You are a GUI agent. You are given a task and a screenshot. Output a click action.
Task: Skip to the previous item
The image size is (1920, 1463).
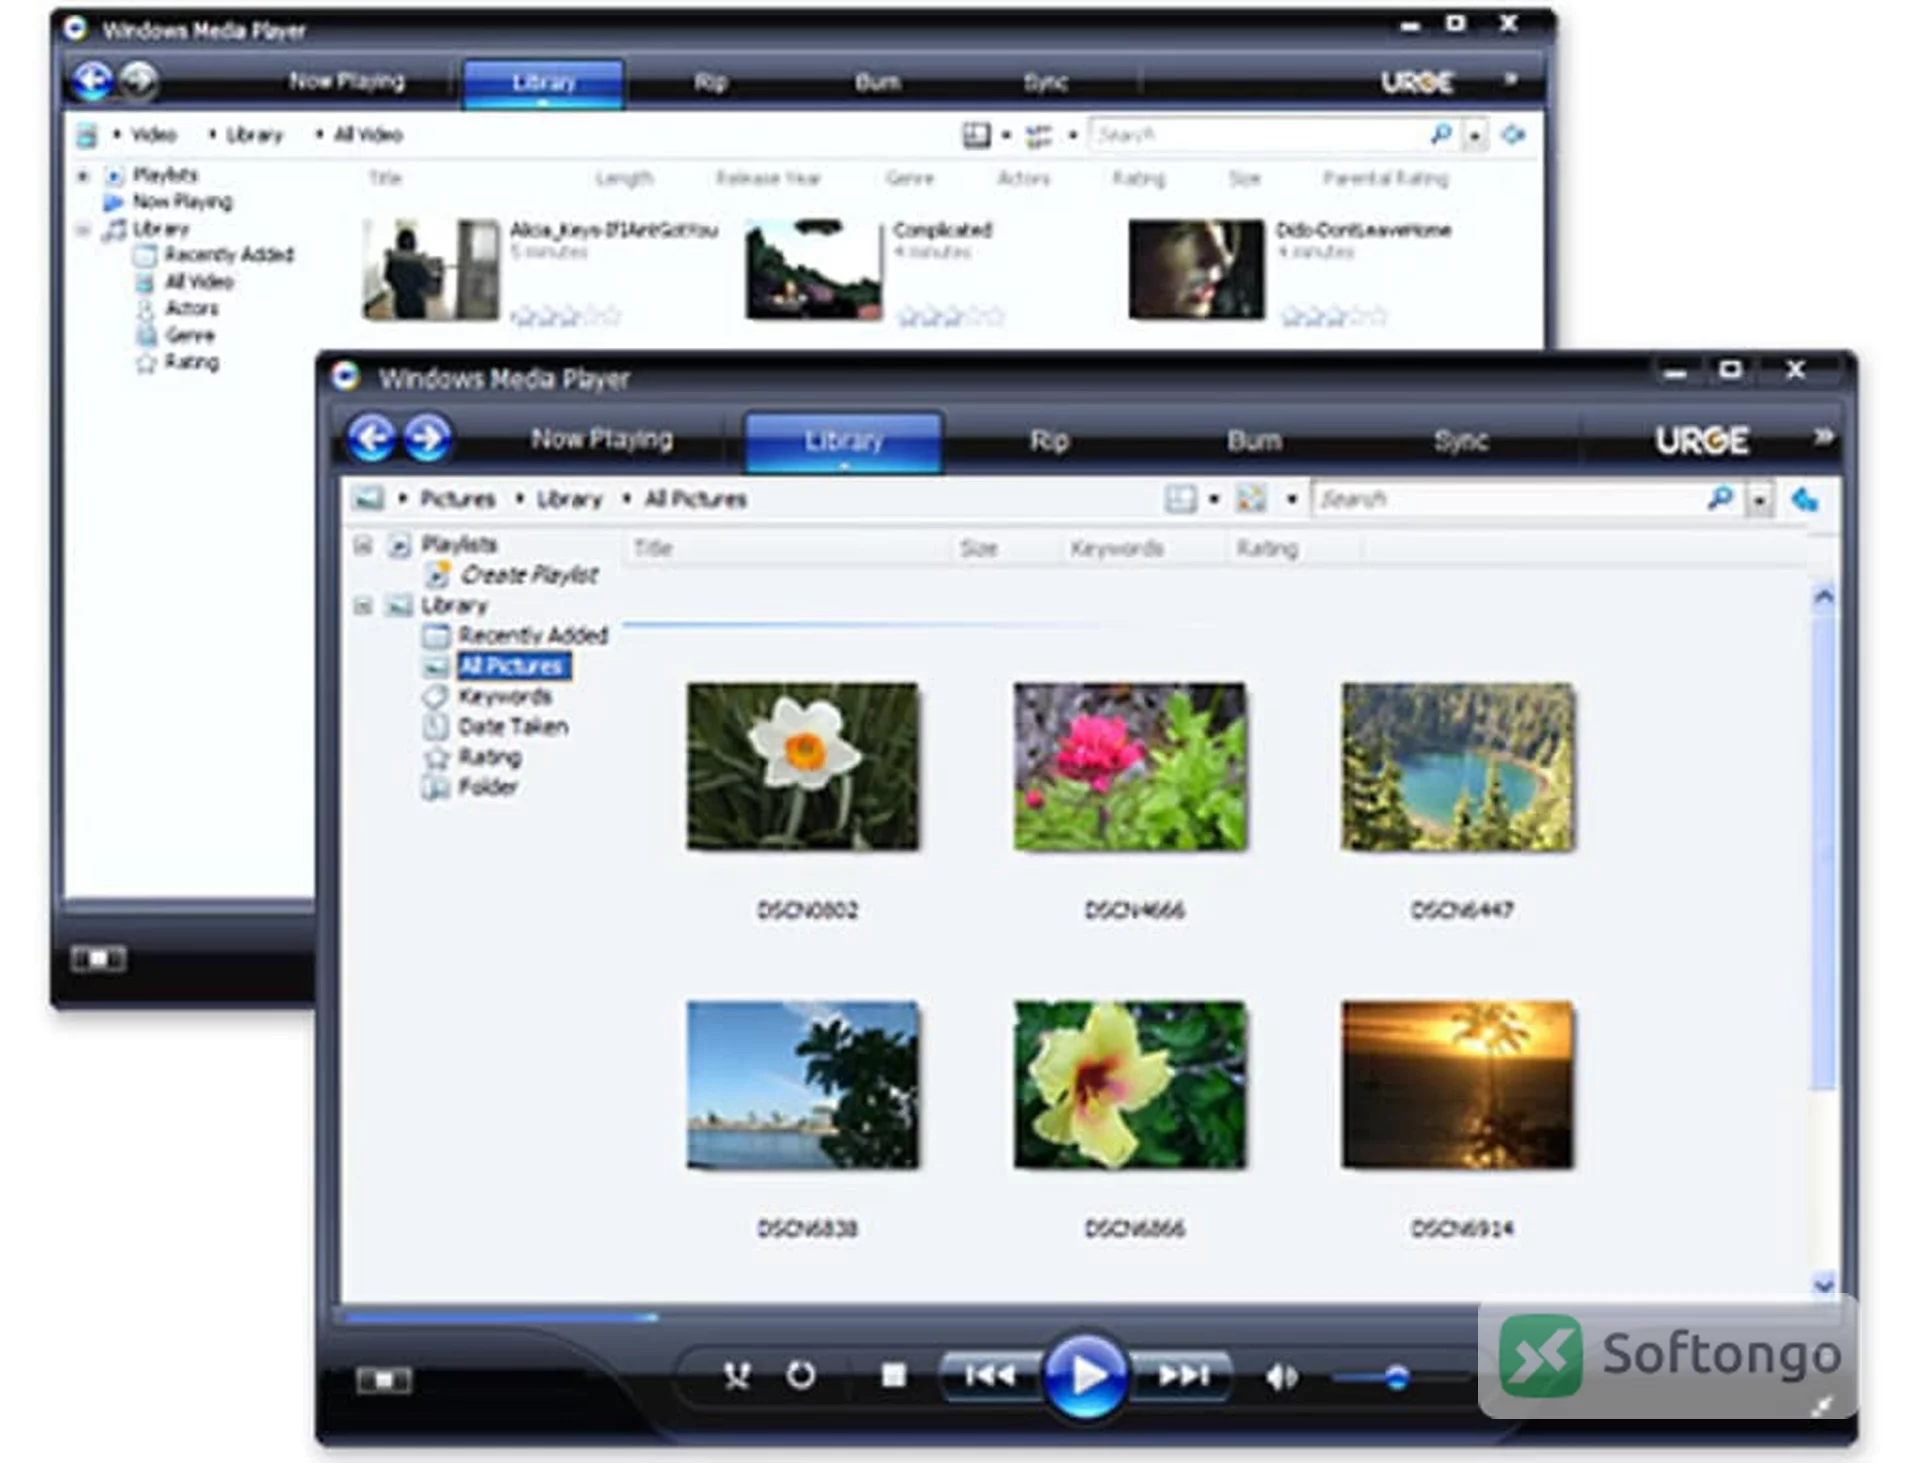[x=990, y=1376]
